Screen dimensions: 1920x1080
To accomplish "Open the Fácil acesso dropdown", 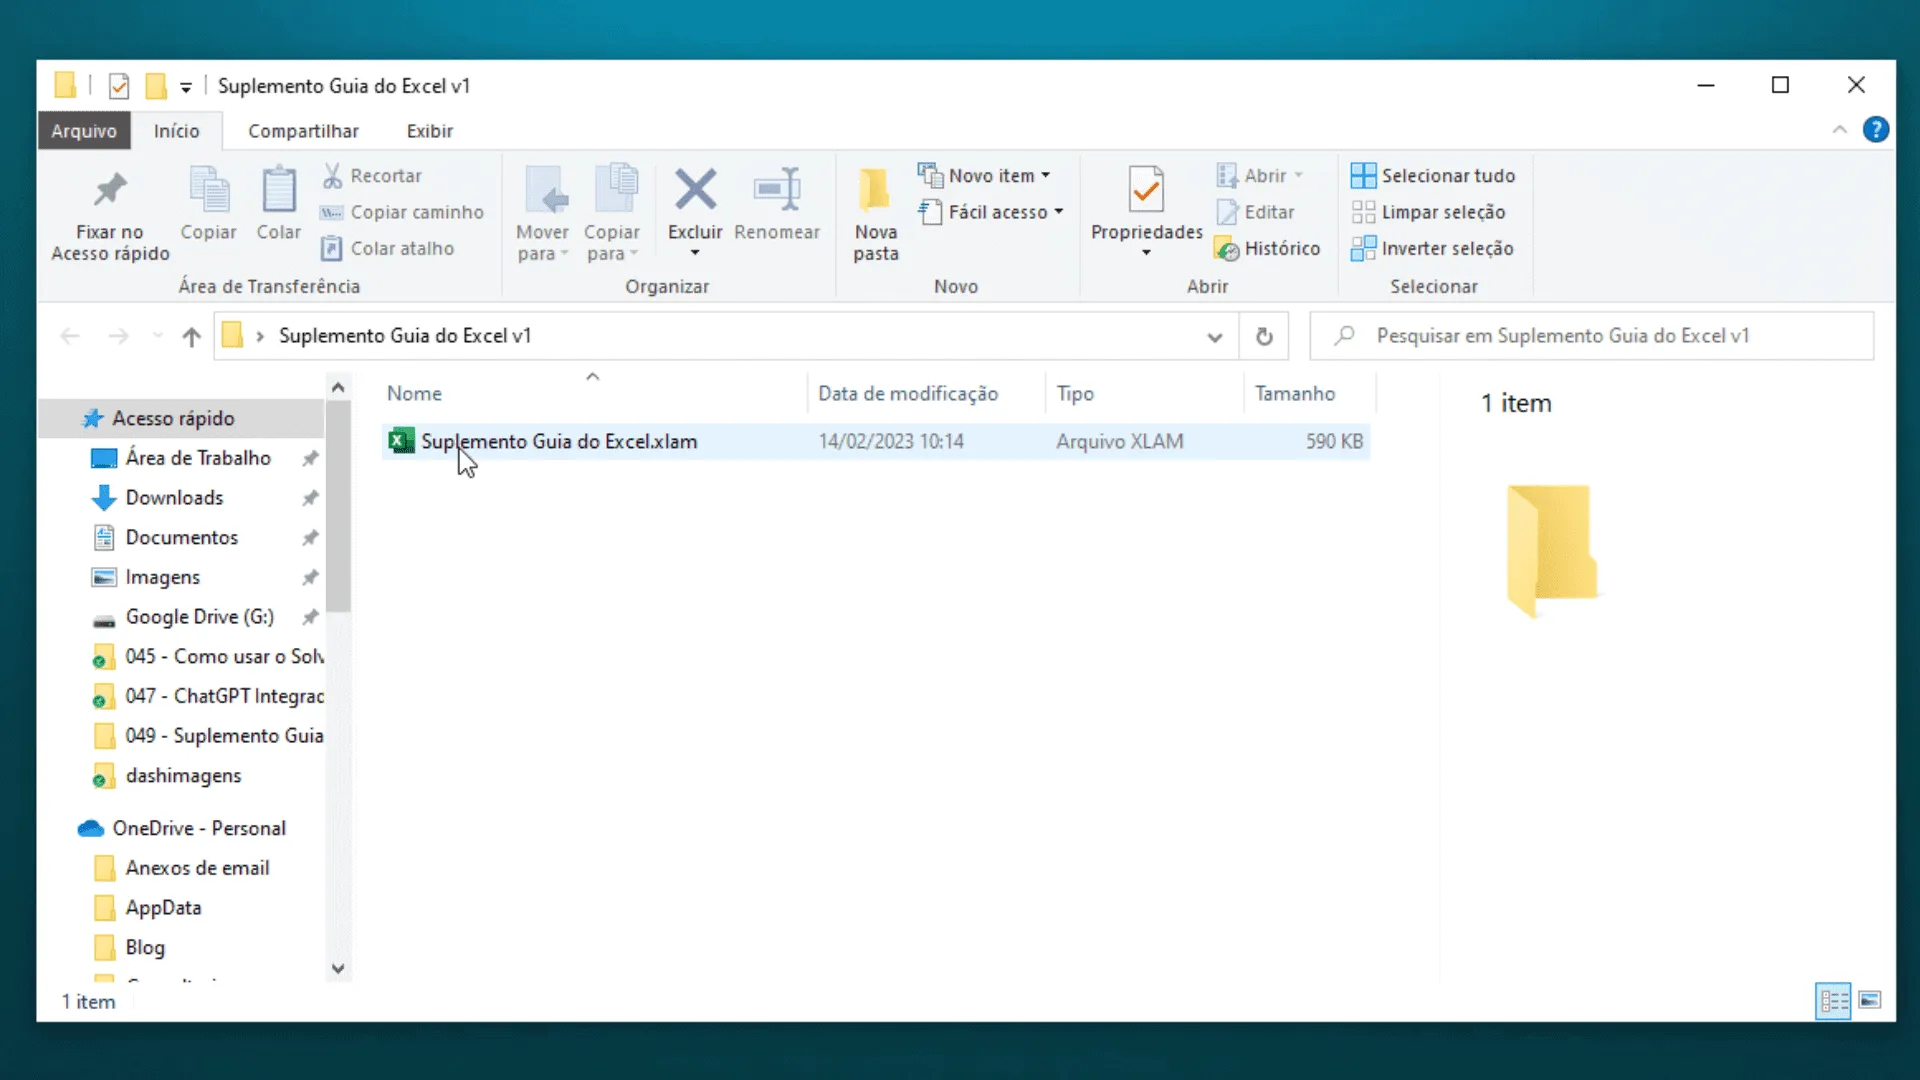I will (991, 212).
